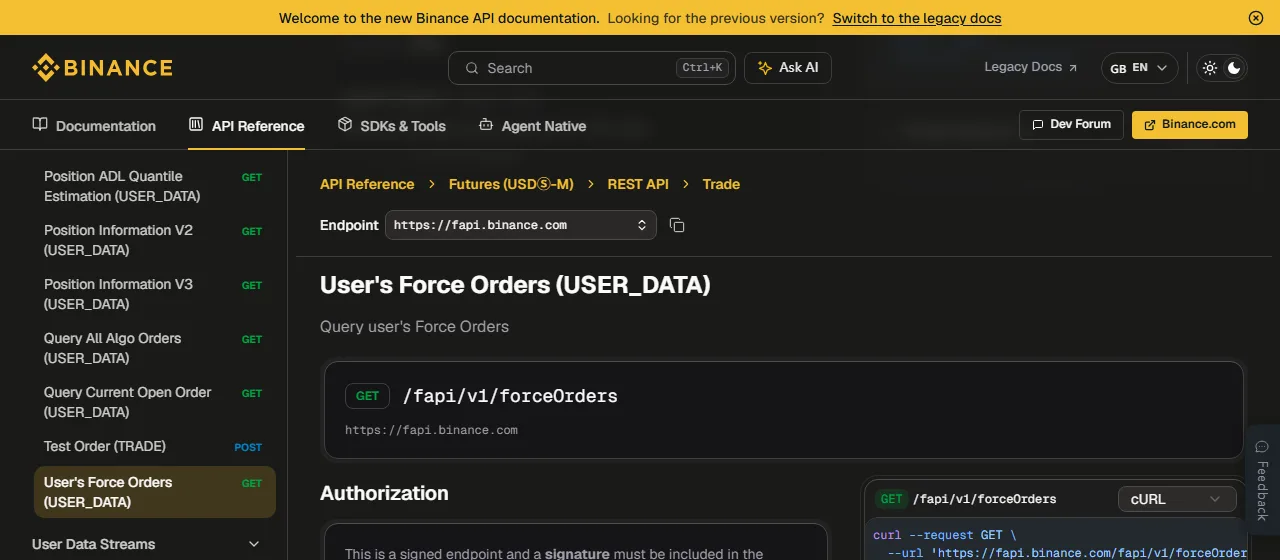Screen dimensions: 1280x560
Task: Open Test Order (TRADE) sidebar item
Action: (x=155, y=446)
